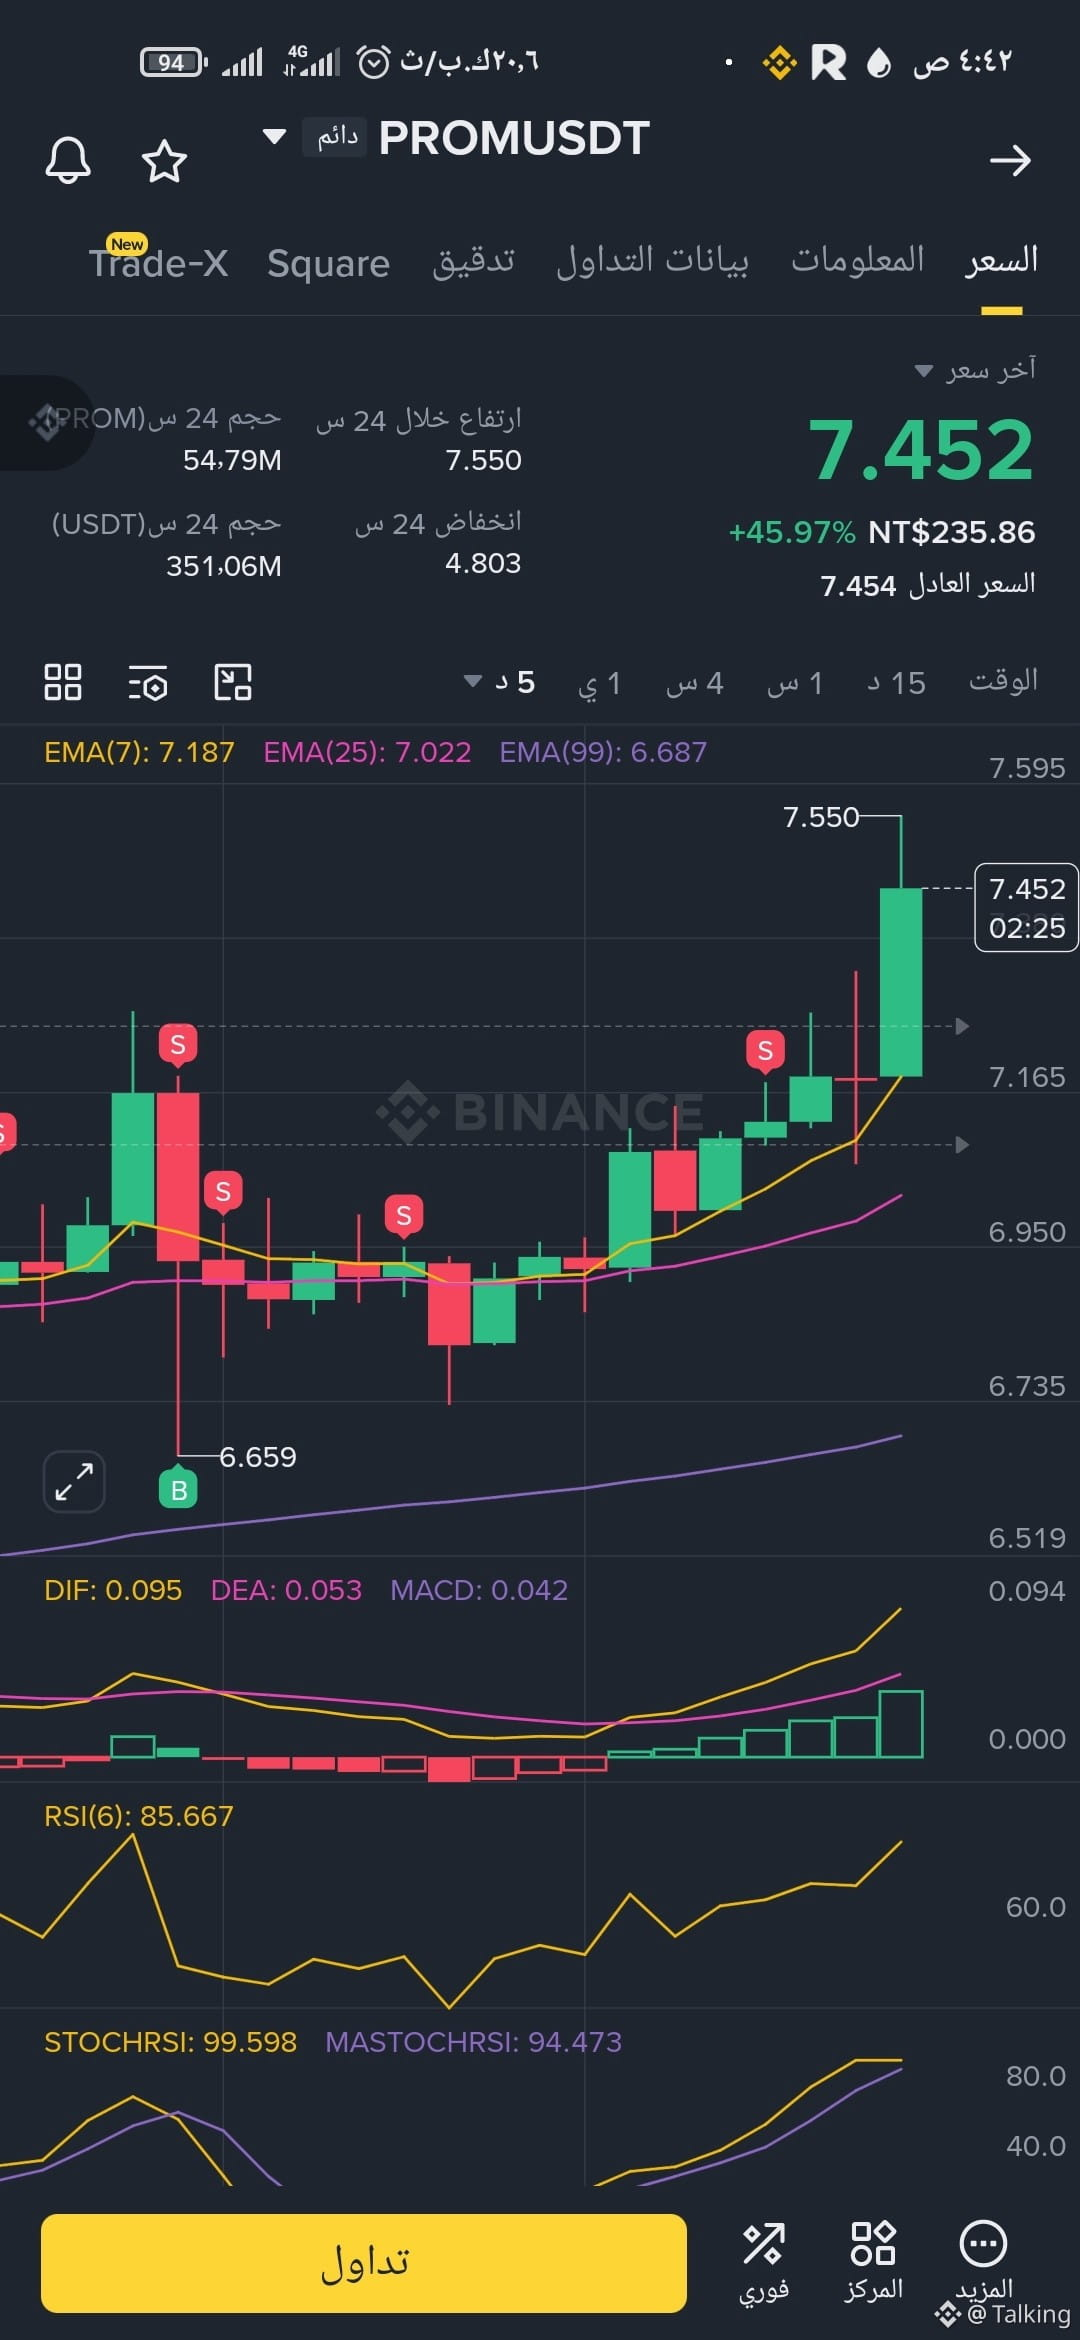Tap the EMA(99): 6.687 indicator label

603,752
